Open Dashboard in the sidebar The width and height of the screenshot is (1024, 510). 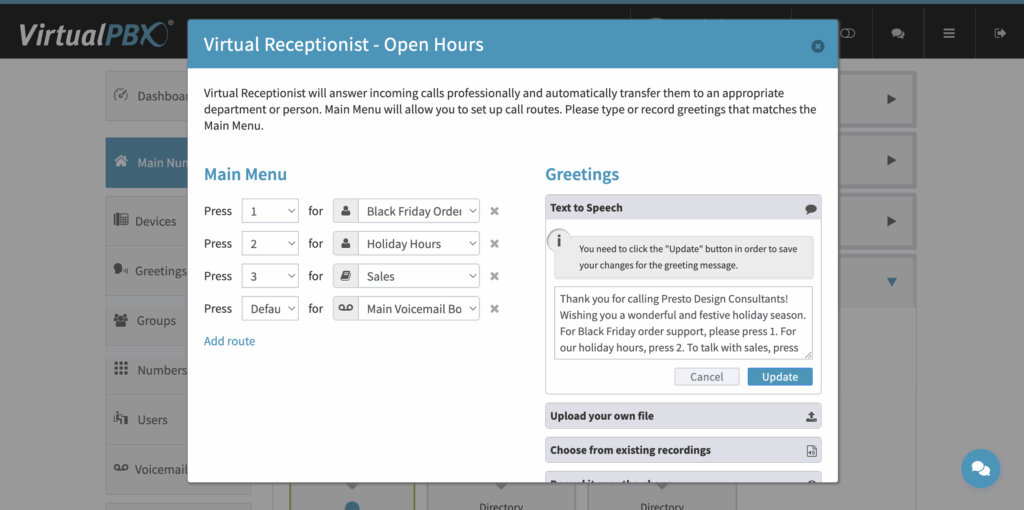click(x=147, y=96)
